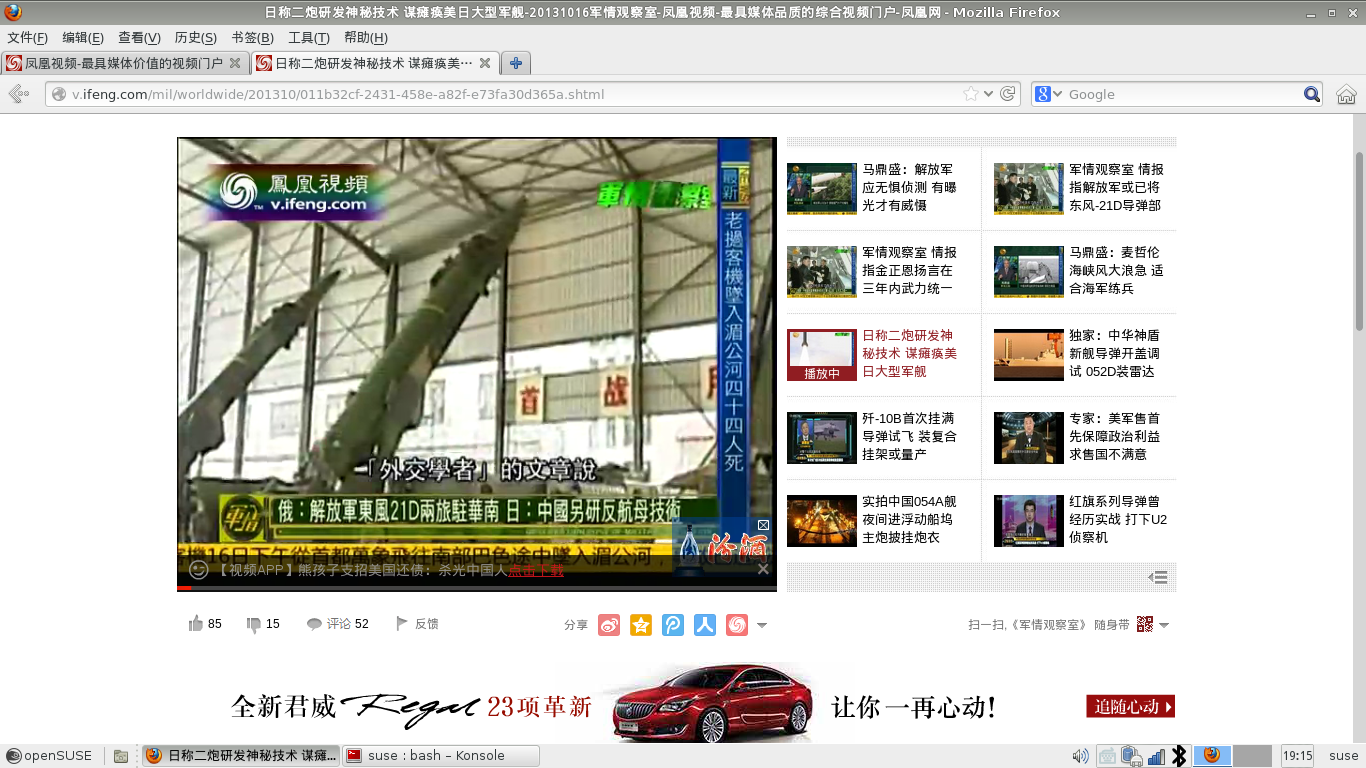Open link 实拍中国054A舰夜间进浮动船坞
Viewport: 1366px width, 768px height.
(908, 519)
